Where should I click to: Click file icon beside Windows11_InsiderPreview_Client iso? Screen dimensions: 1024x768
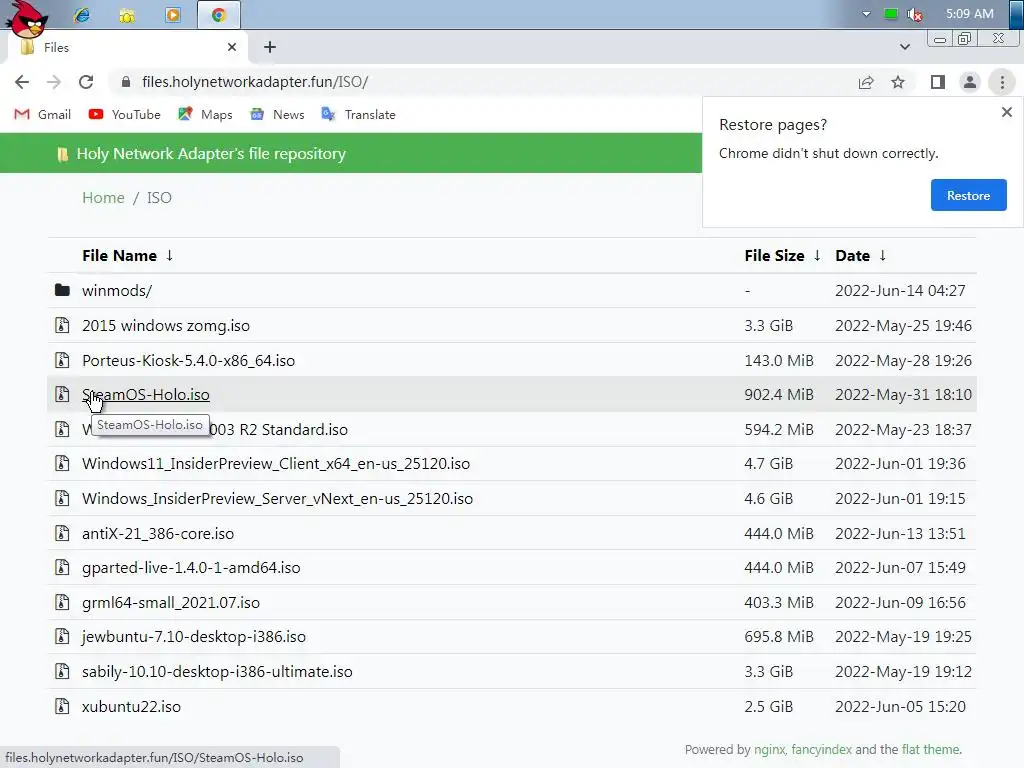tap(62, 463)
